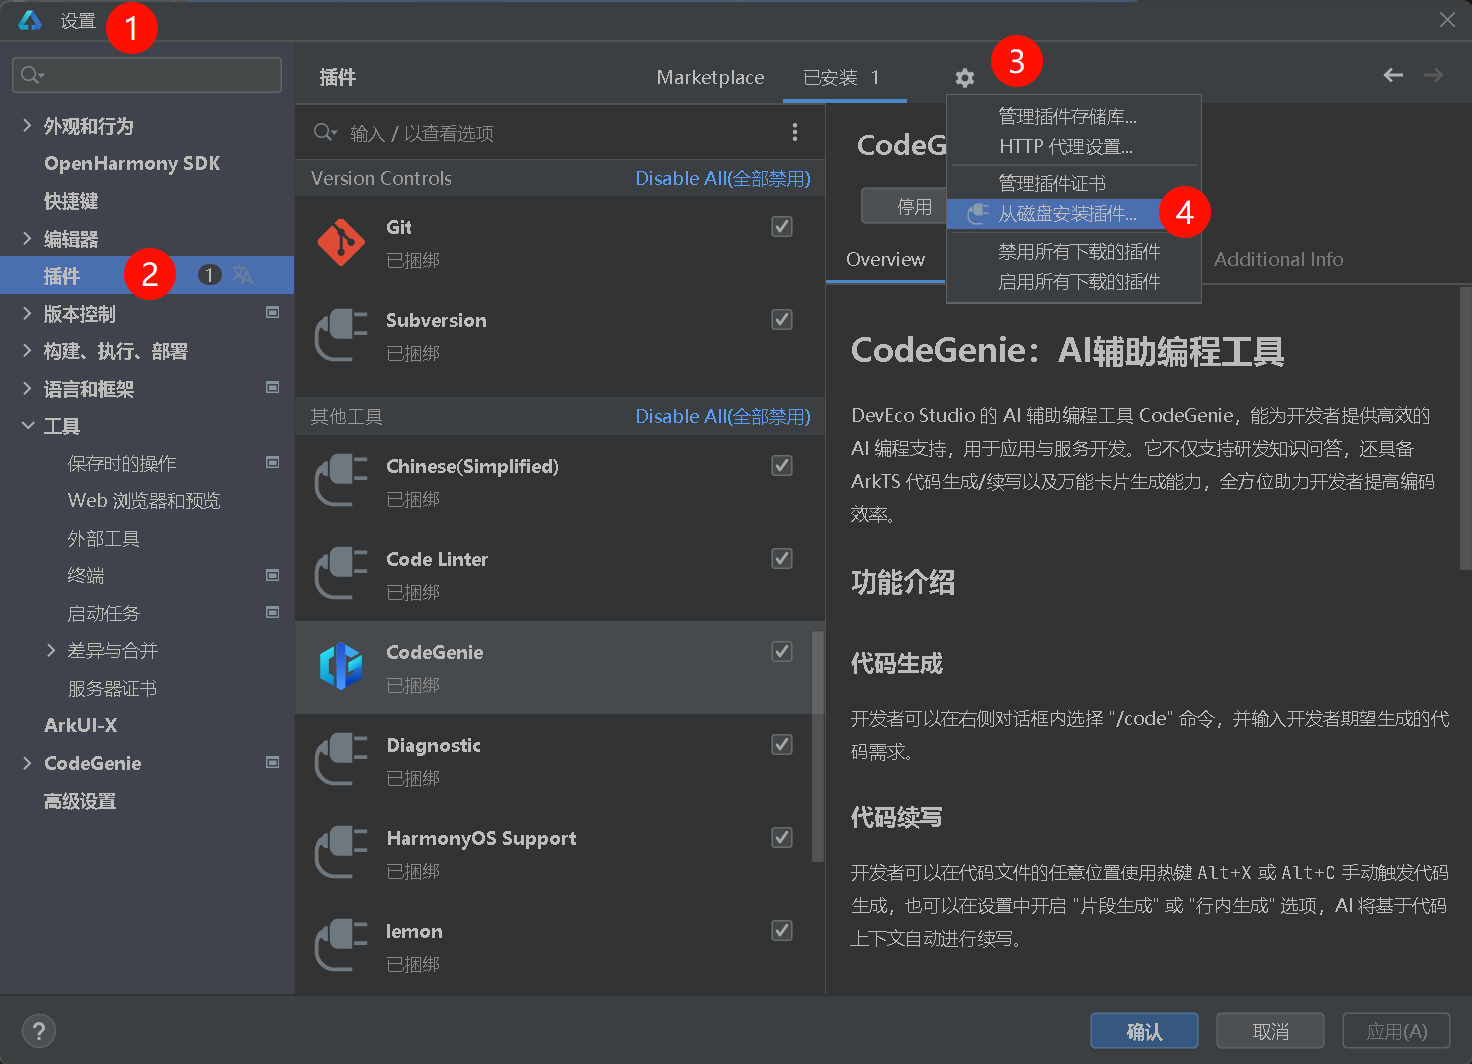This screenshot has height=1064, width=1472.
Task: Click the CodeGenie plugin logo icon
Action: click(x=341, y=667)
